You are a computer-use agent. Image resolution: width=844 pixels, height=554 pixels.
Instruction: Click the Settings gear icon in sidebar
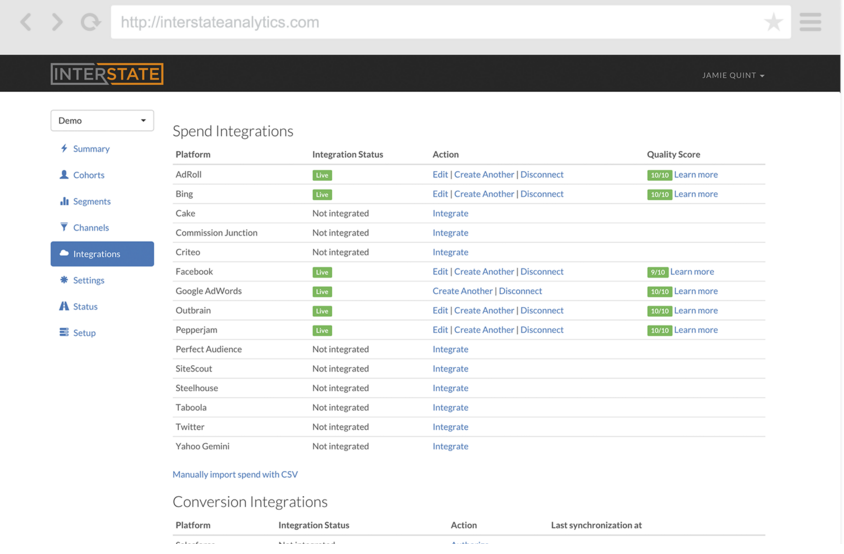(x=64, y=281)
